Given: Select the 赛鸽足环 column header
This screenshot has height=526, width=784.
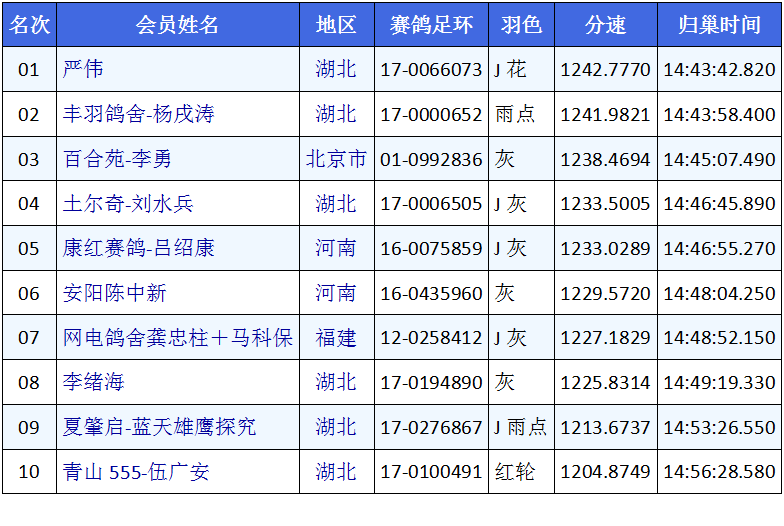Looking at the screenshot, I should 431,25.
